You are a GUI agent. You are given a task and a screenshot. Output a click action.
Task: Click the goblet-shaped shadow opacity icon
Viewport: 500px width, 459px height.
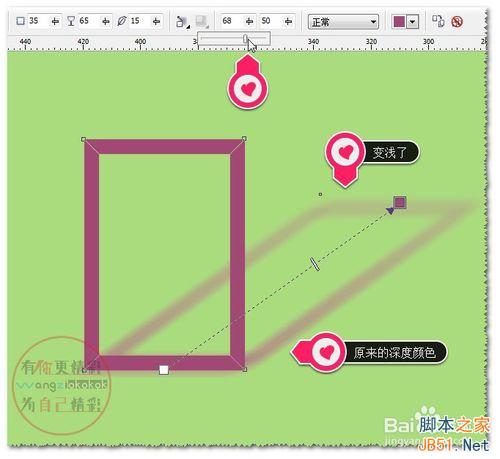pos(71,21)
